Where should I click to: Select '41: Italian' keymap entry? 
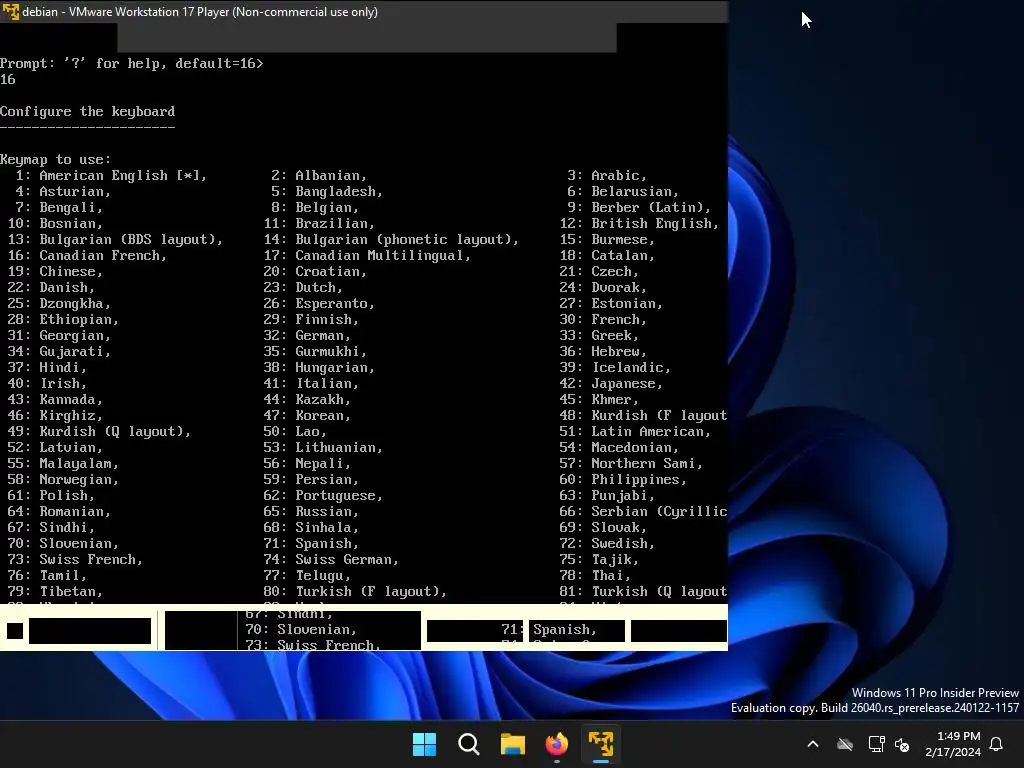pyautogui.click(x=312, y=383)
